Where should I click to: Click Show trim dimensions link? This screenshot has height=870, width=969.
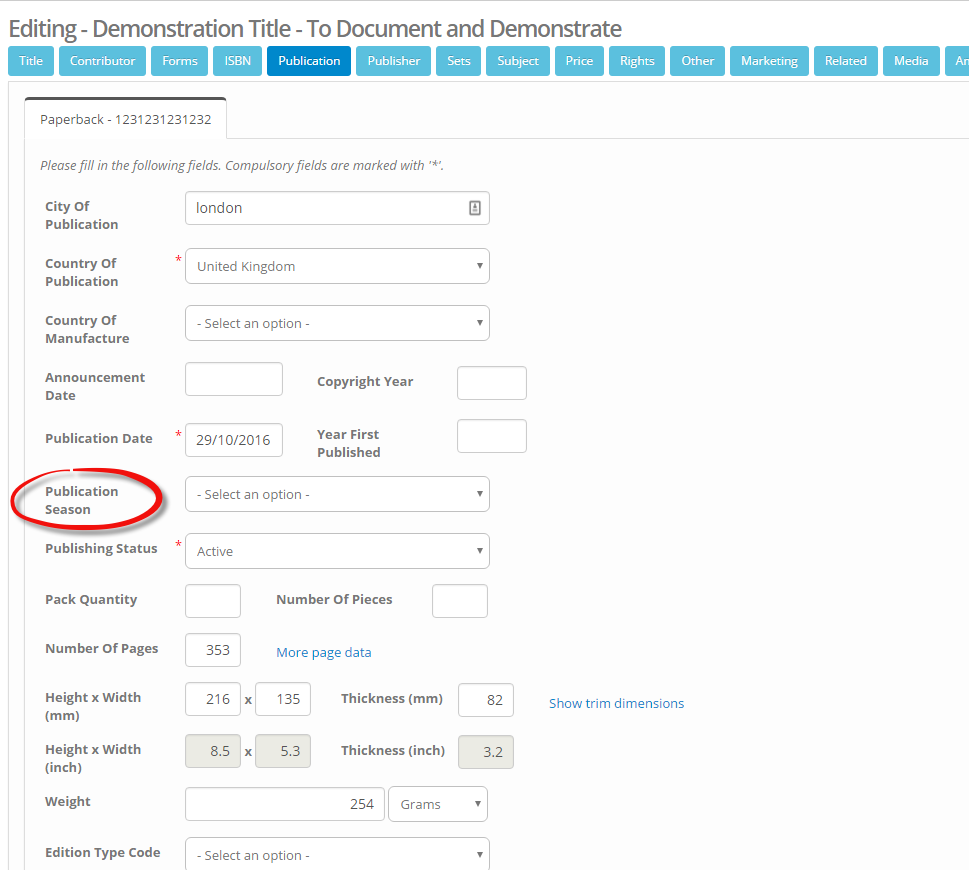click(x=616, y=703)
